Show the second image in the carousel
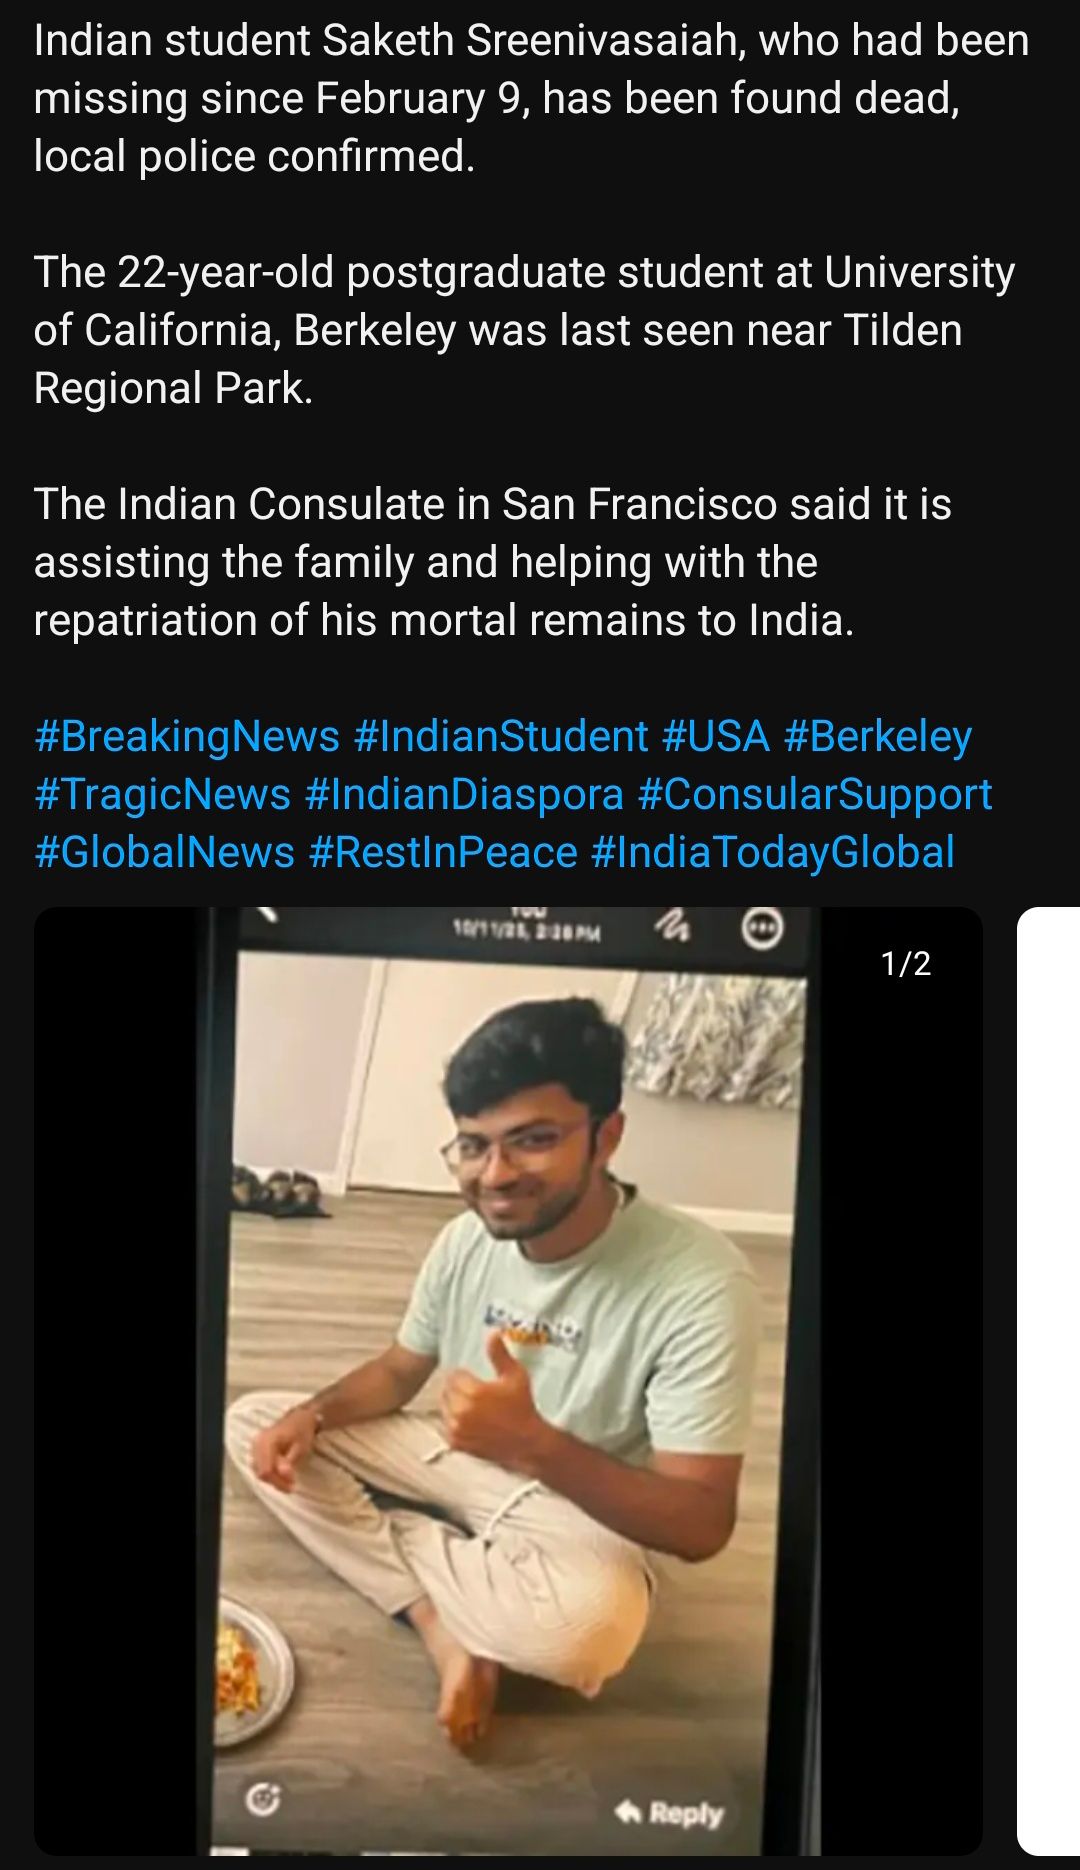Screen dimensions: 1080x1870 [x=1048, y=1380]
